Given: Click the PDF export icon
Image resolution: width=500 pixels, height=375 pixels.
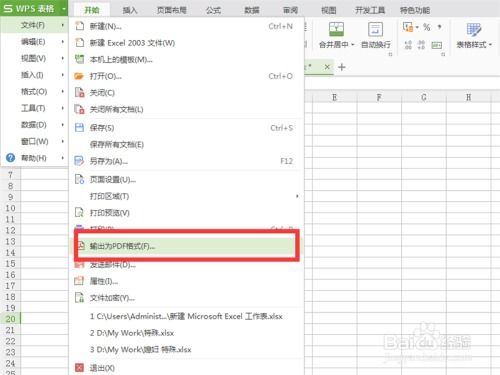Looking at the screenshot, I should coord(81,246).
